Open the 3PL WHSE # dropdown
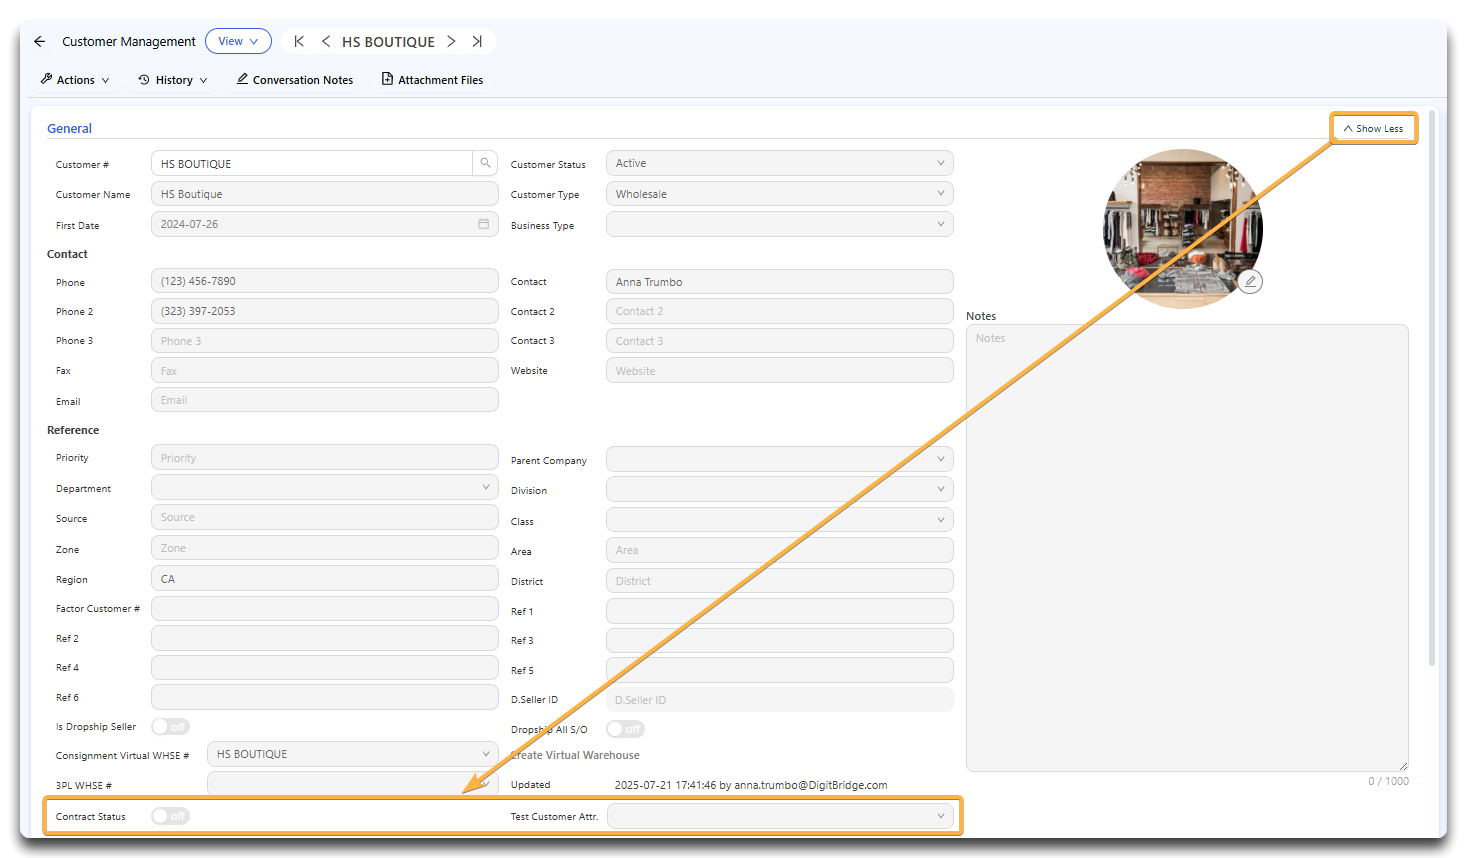 pyautogui.click(x=353, y=784)
